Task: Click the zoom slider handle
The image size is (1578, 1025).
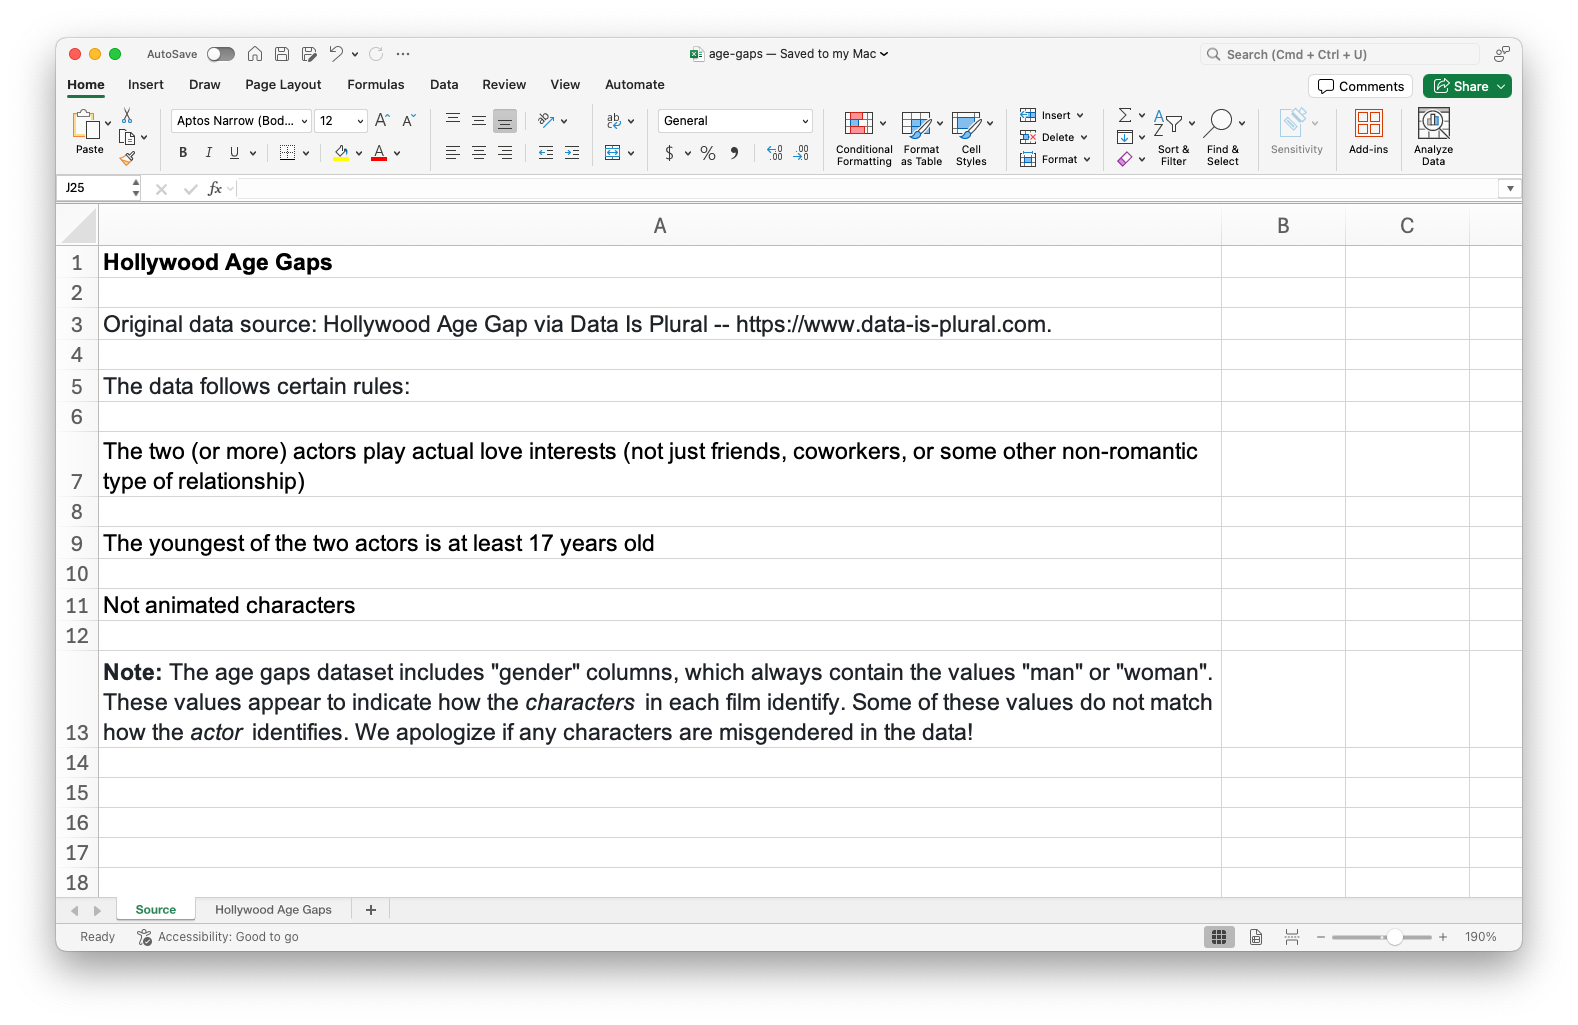Action: pyautogui.click(x=1394, y=937)
